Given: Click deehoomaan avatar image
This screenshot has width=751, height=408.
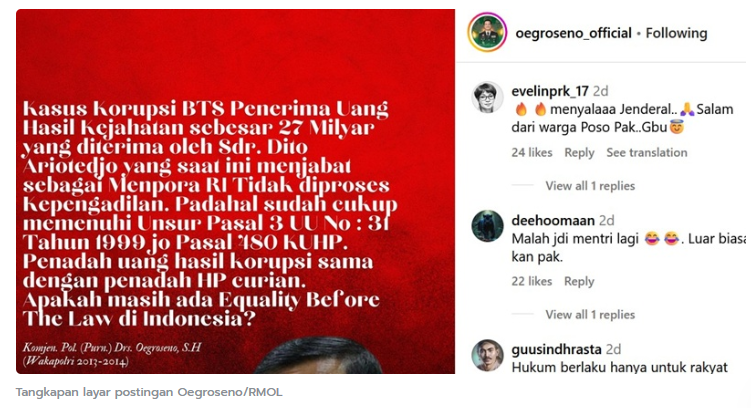Looking at the screenshot, I should tap(488, 226).
